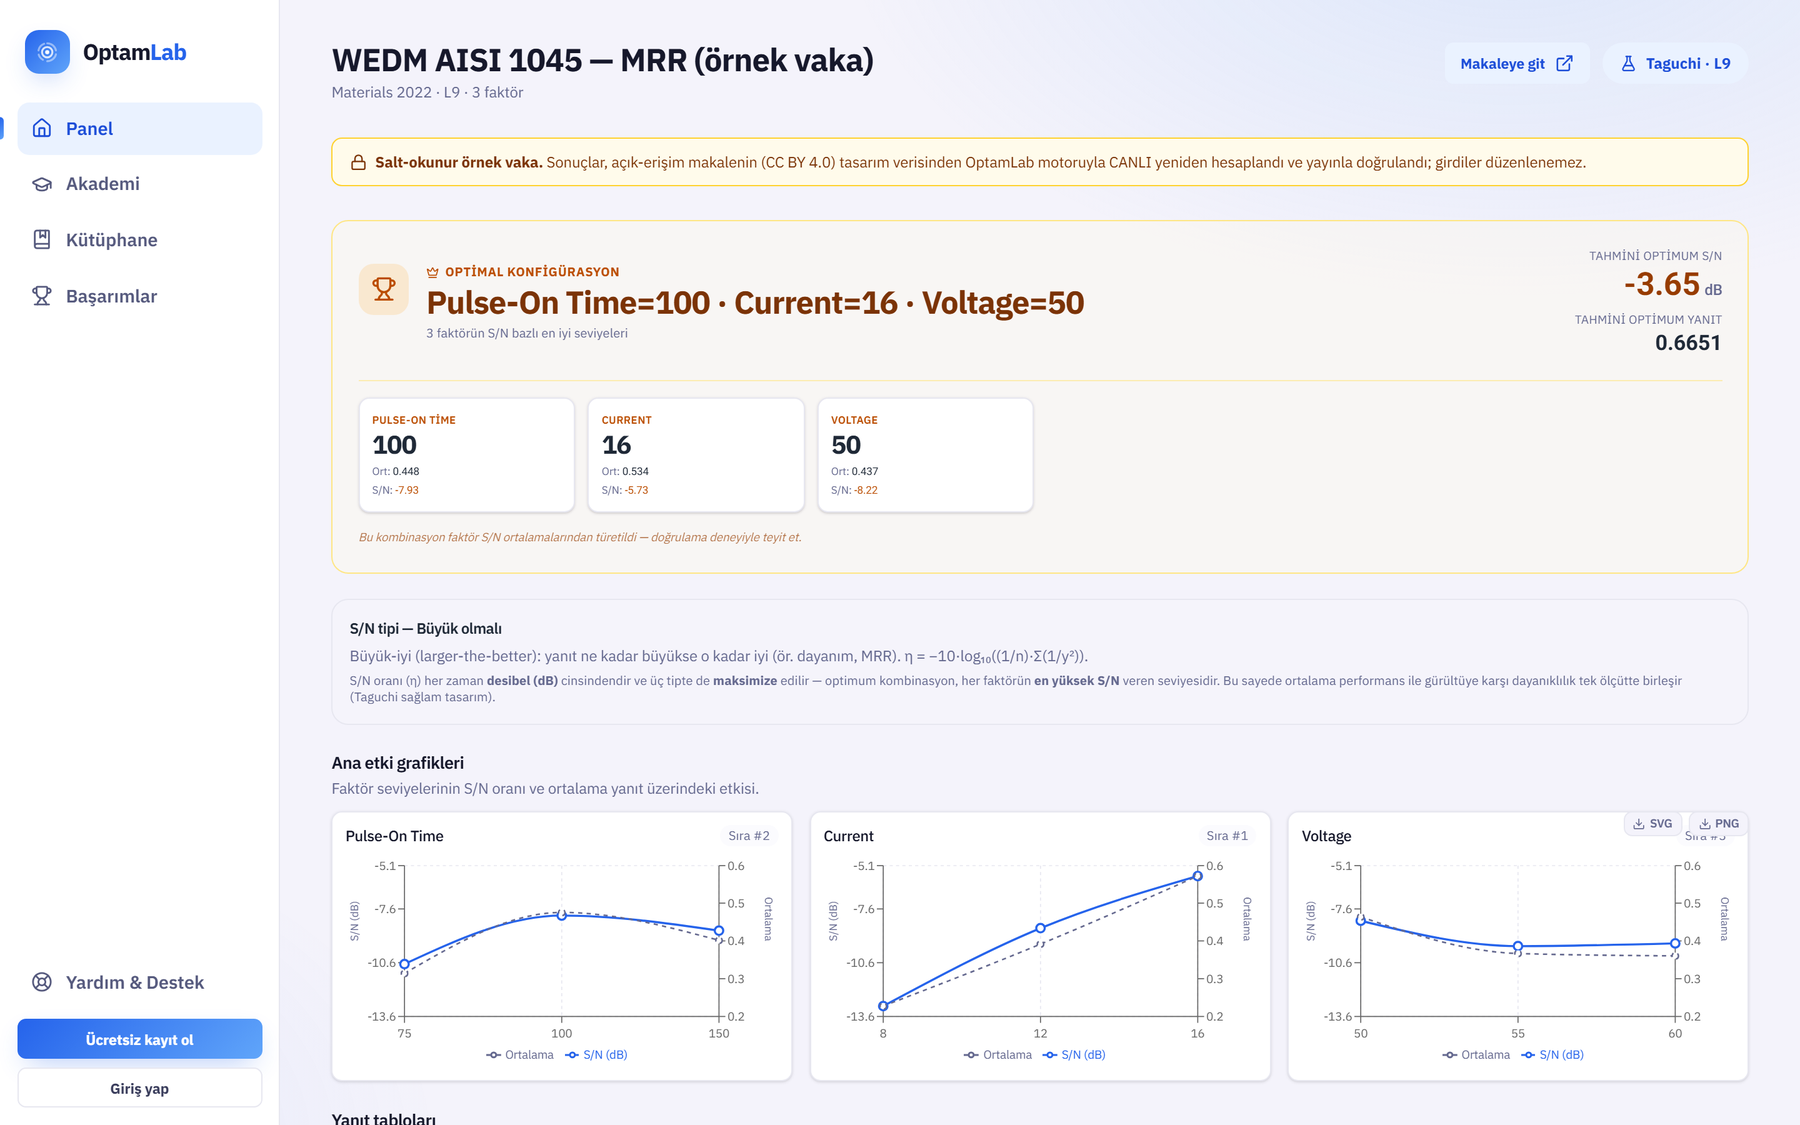Image resolution: width=1800 pixels, height=1125 pixels.
Task: Click the Taguchi · L9 badge
Action: pyautogui.click(x=1675, y=64)
